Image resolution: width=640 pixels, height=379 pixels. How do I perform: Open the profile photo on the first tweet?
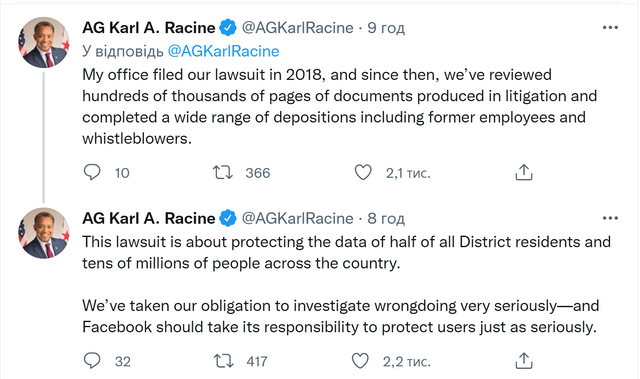(44, 42)
